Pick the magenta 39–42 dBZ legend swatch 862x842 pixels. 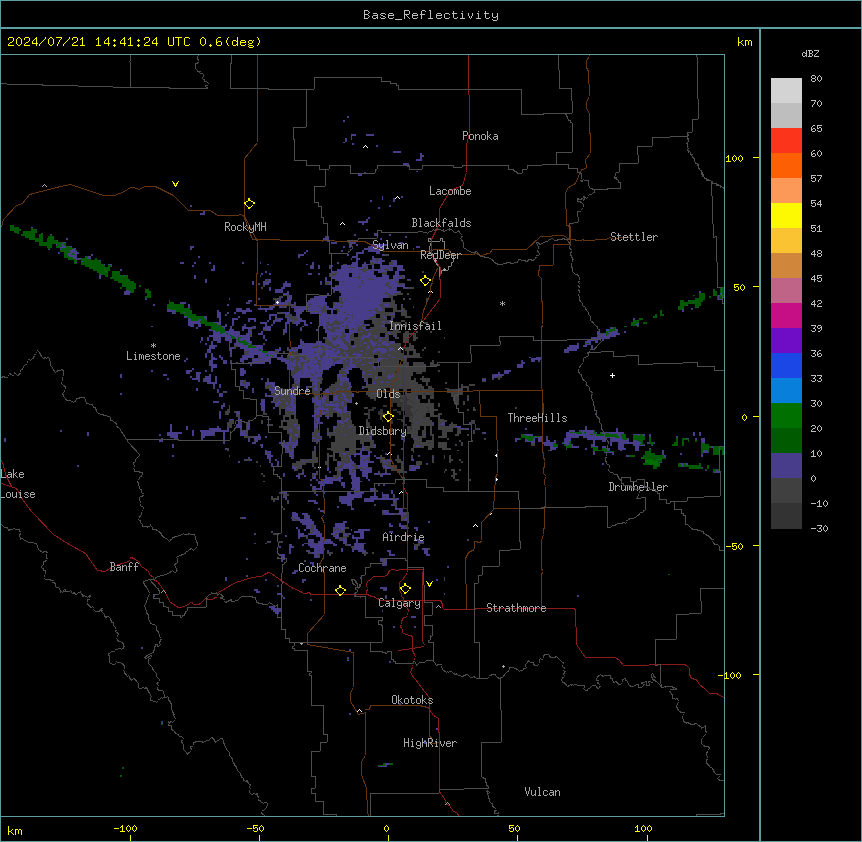click(786, 315)
